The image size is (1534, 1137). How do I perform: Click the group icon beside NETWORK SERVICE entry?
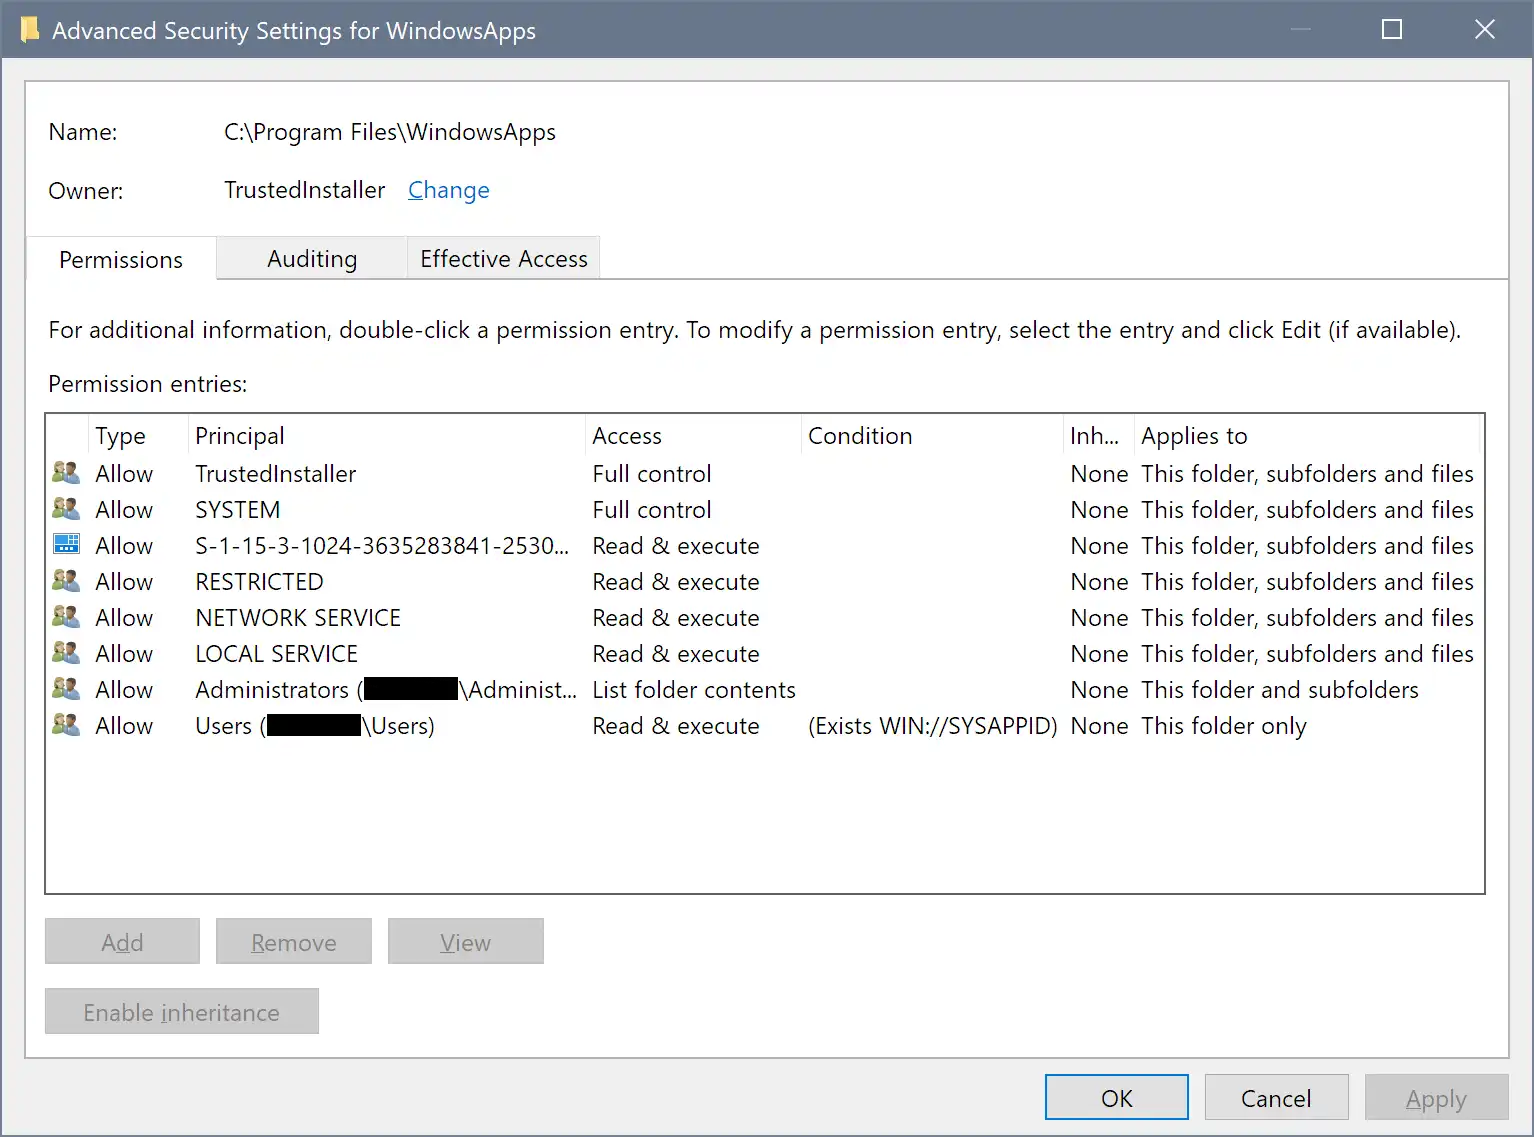pyautogui.click(x=65, y=616)
